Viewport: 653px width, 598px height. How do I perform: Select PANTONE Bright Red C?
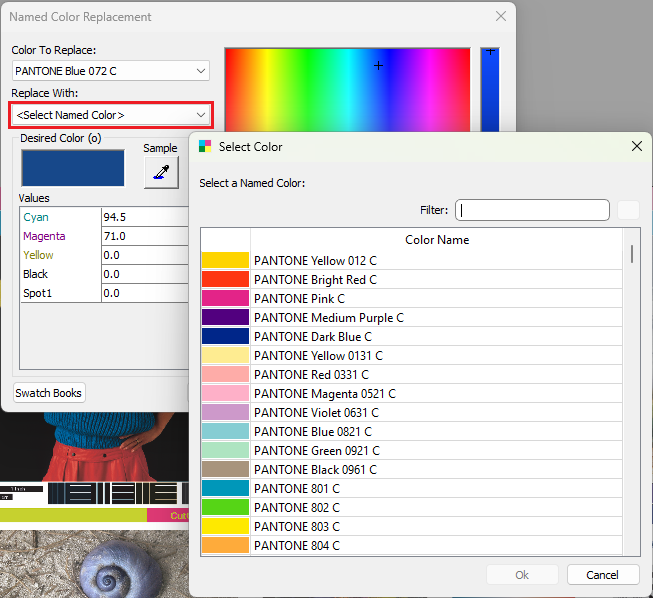pyautogui.click(x=411, y=279)
